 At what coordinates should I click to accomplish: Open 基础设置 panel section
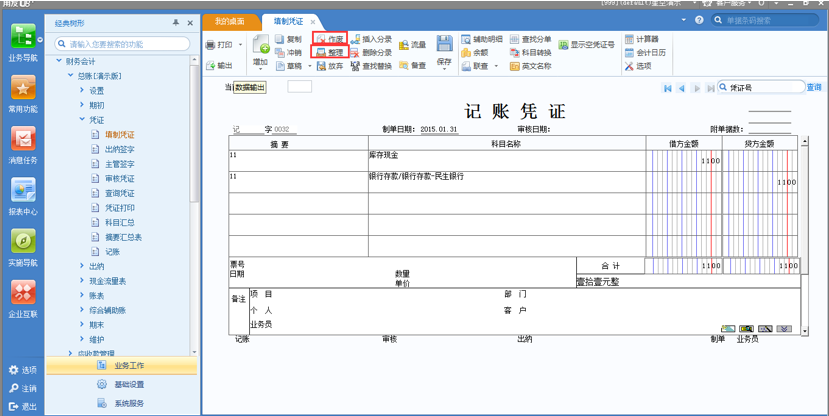click(x=122, y=384)
